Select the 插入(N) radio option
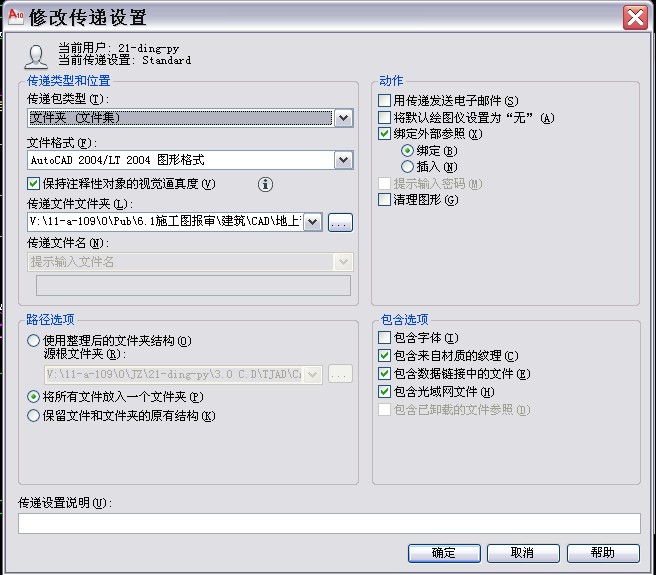Screen dimensions: 656x575 coord(407,167)
